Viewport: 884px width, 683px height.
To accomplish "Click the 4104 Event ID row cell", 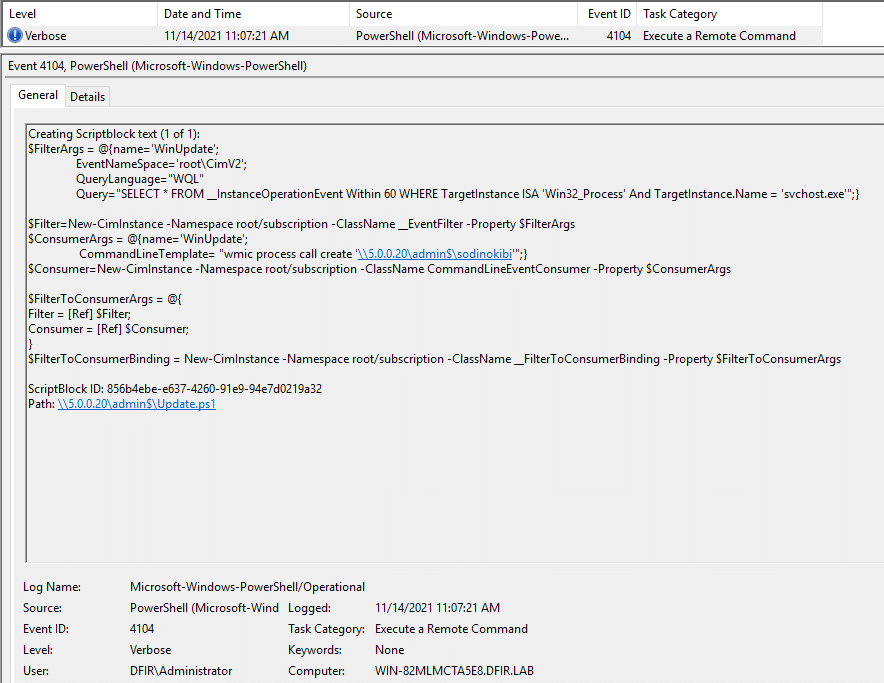I will click(618, 36).
